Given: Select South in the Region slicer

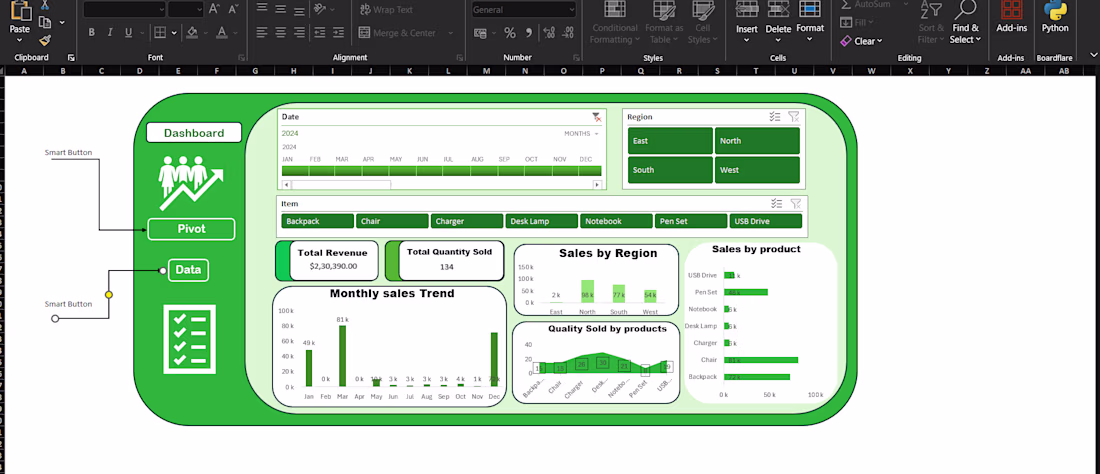Looking at the screenshot, I should tap(670, 170).
